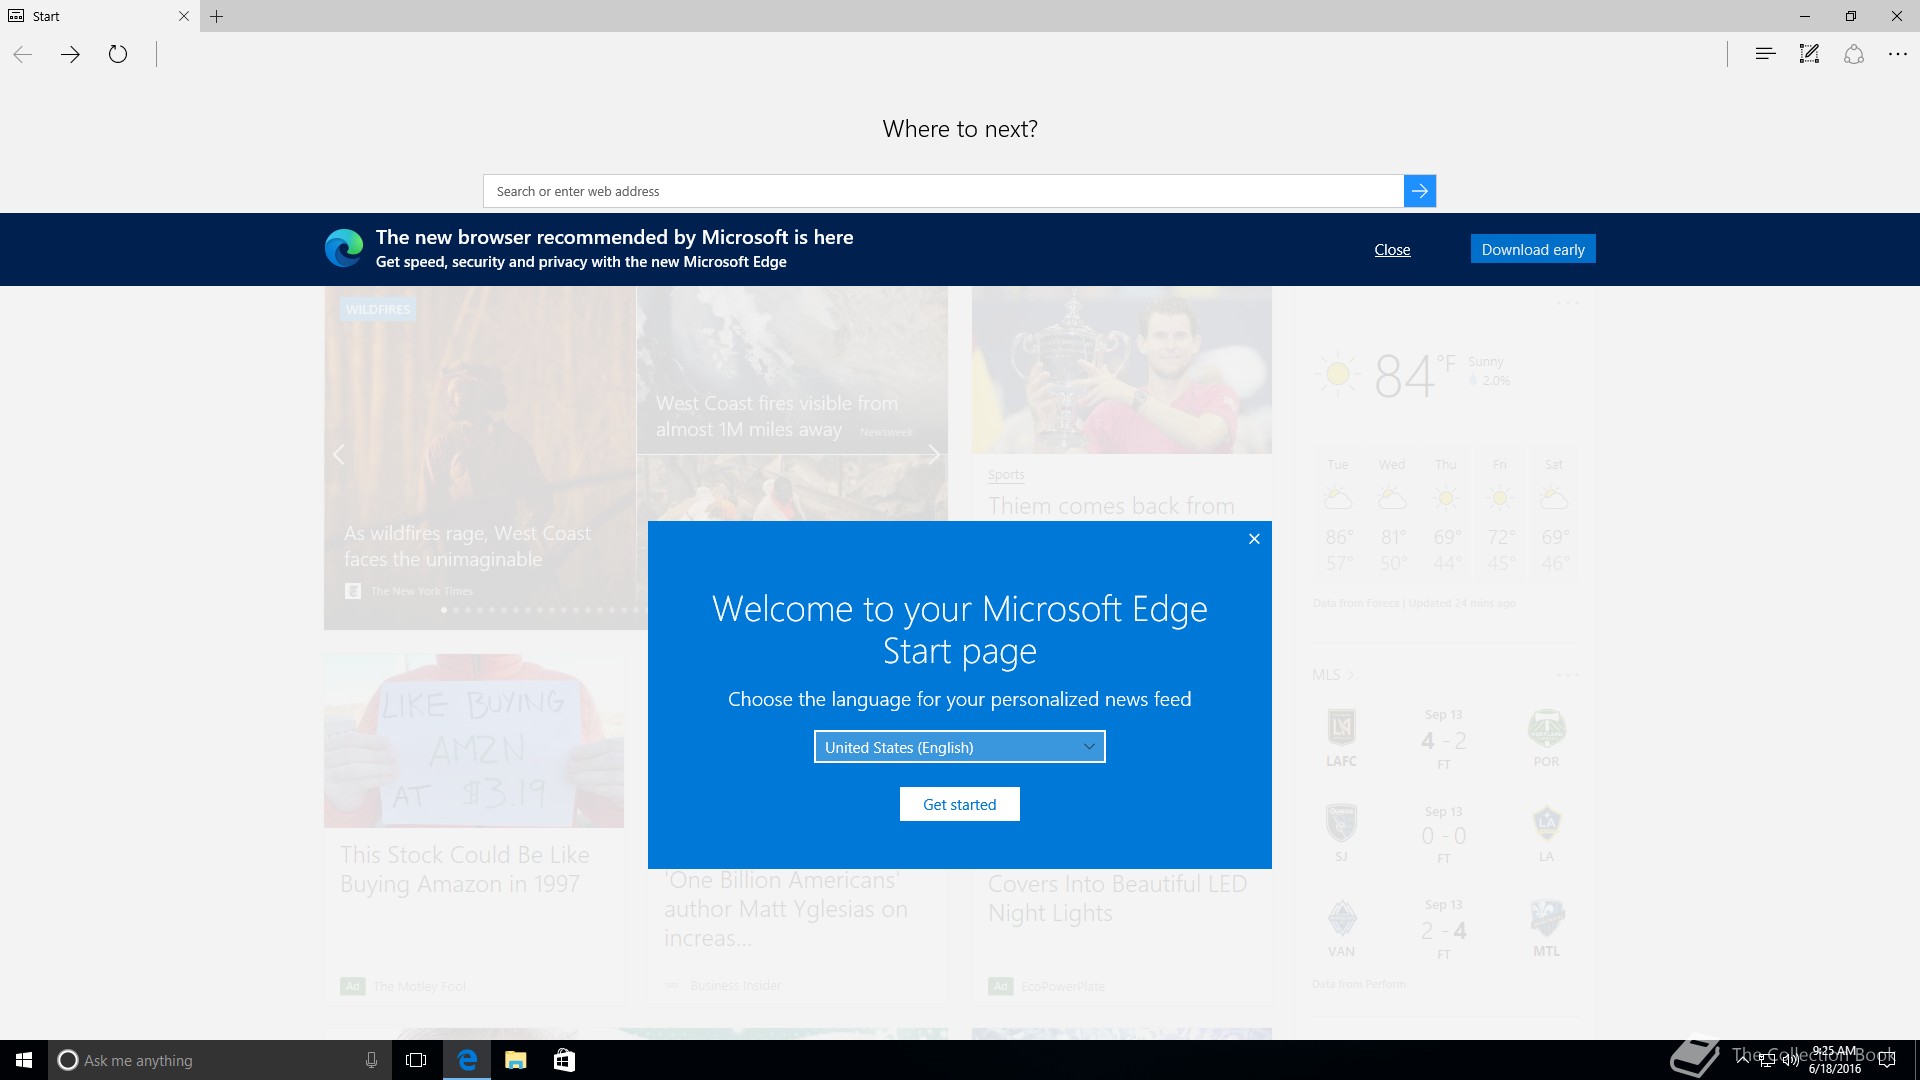The width and height of the screenshot is (1920, 1080).
Task: Click the VAN team logo
Action: [1341, 918]
